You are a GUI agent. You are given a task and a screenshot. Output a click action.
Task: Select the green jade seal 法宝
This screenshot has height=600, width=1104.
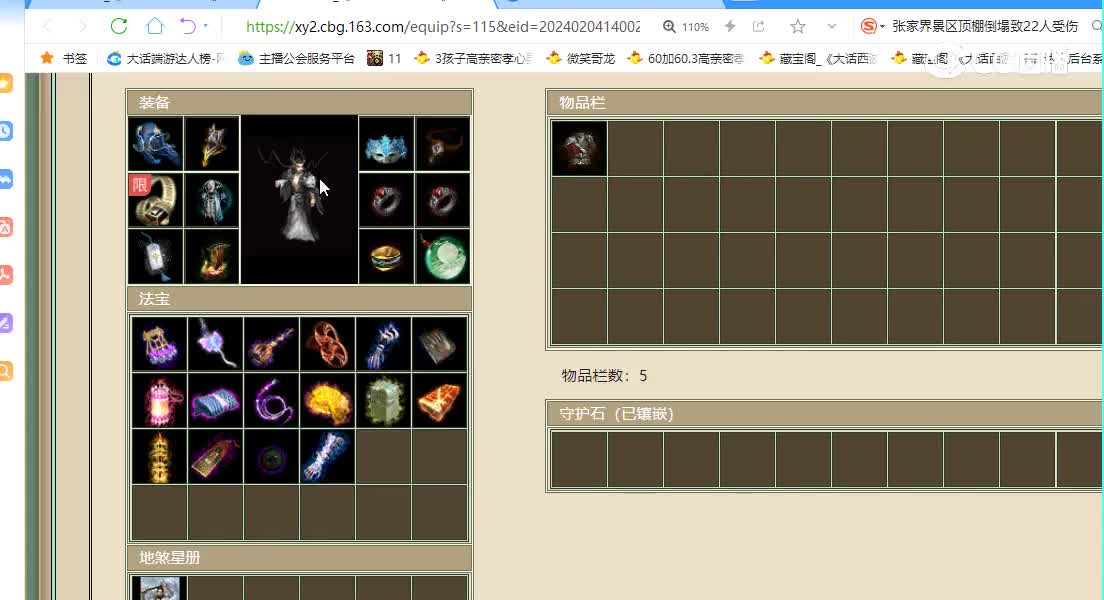click(384, 401)
